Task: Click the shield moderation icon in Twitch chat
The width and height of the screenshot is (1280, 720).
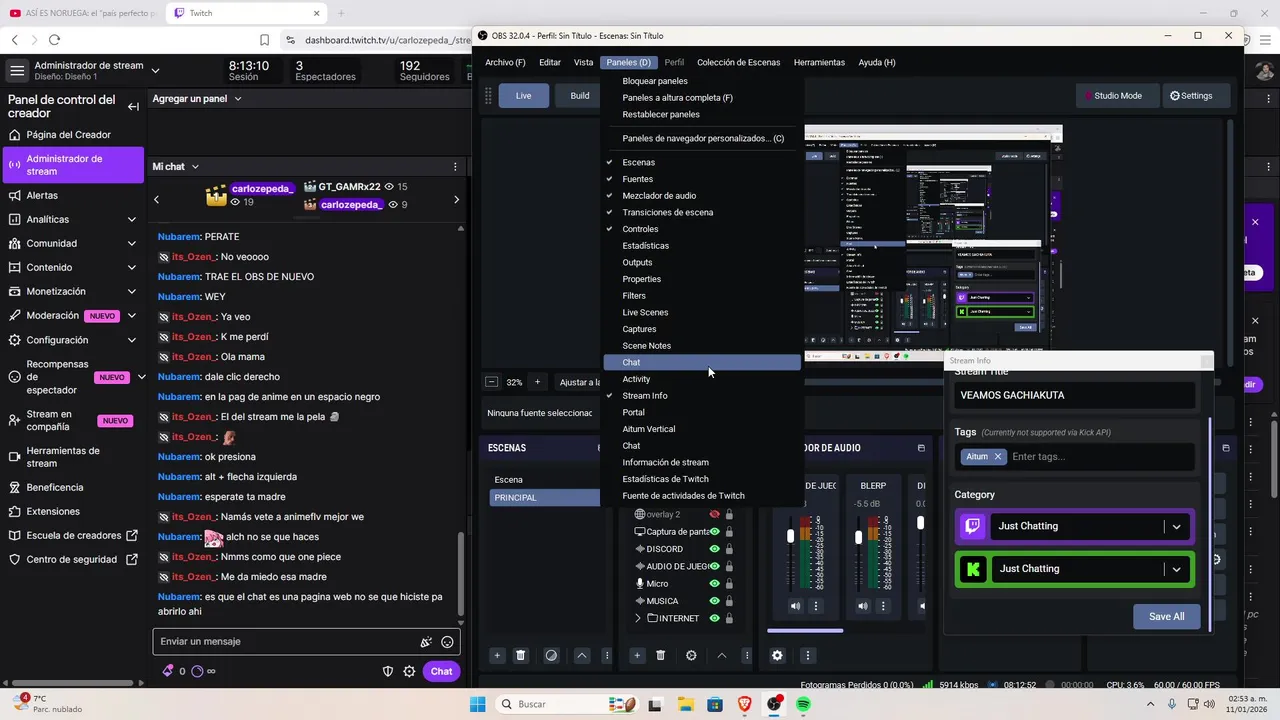Action: coord(388,672)
